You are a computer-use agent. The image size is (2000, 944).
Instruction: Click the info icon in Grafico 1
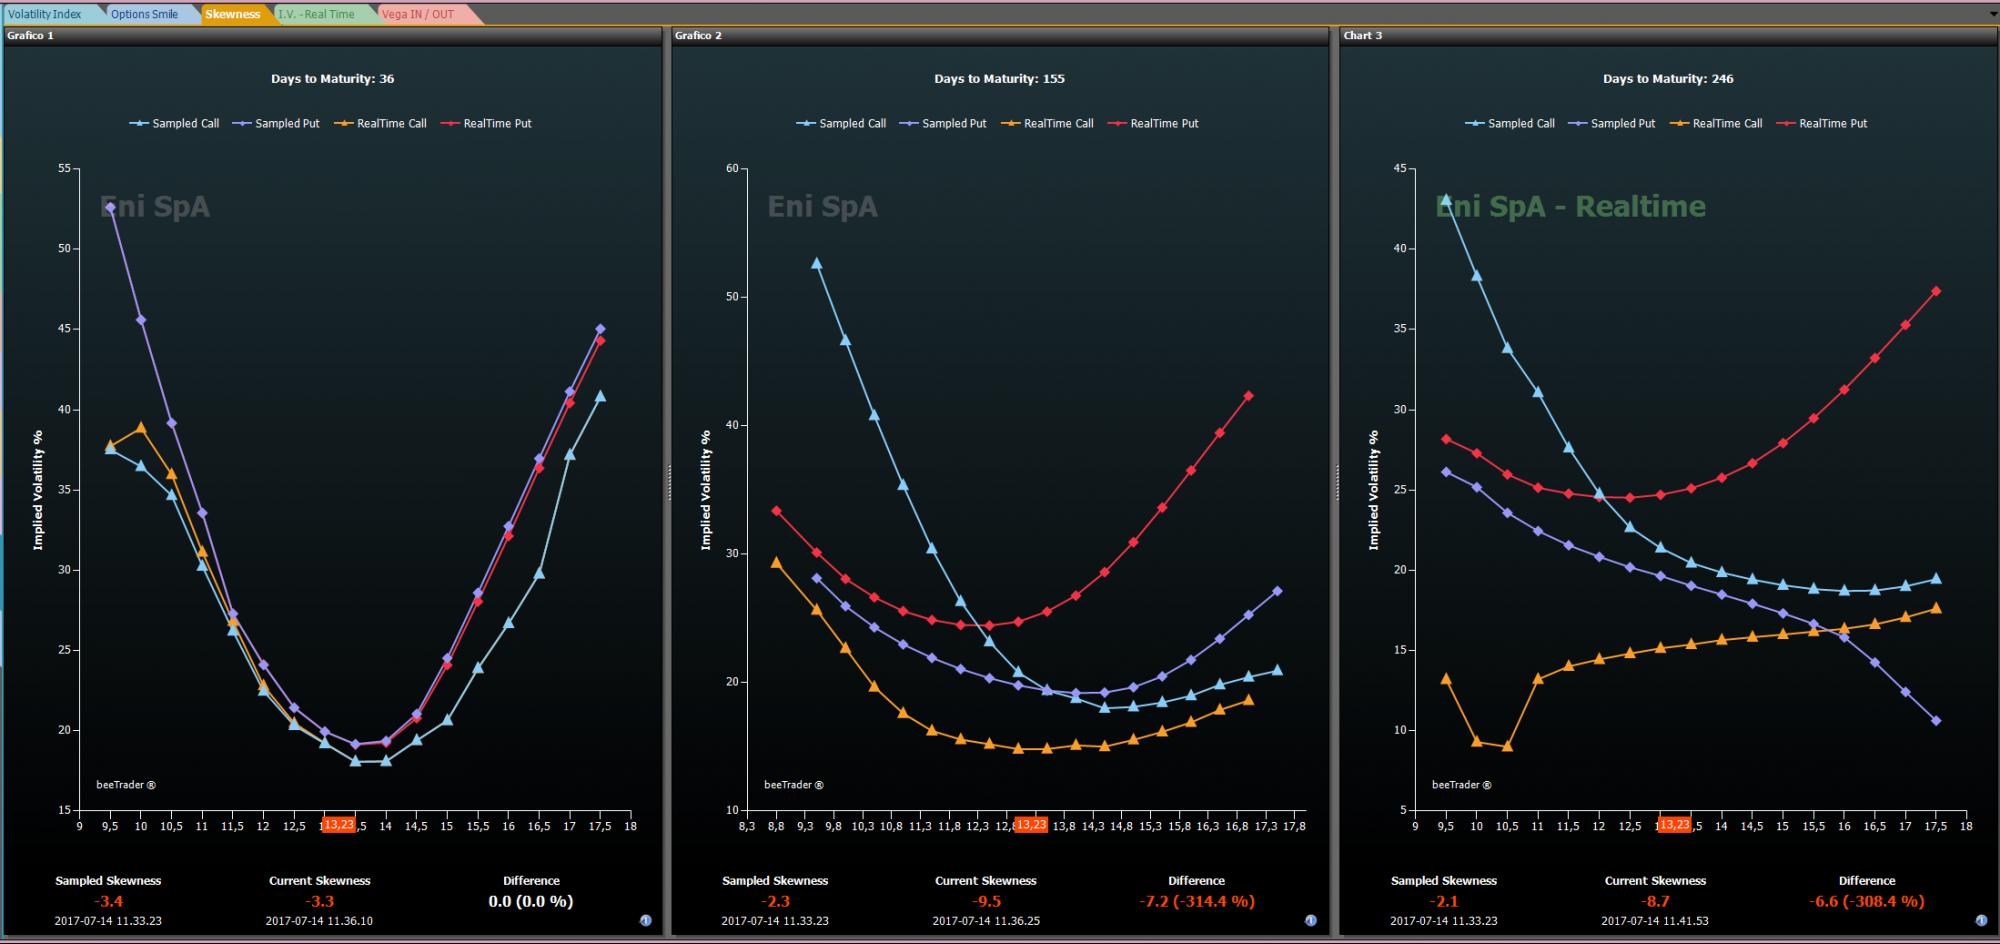coord(645,920)
